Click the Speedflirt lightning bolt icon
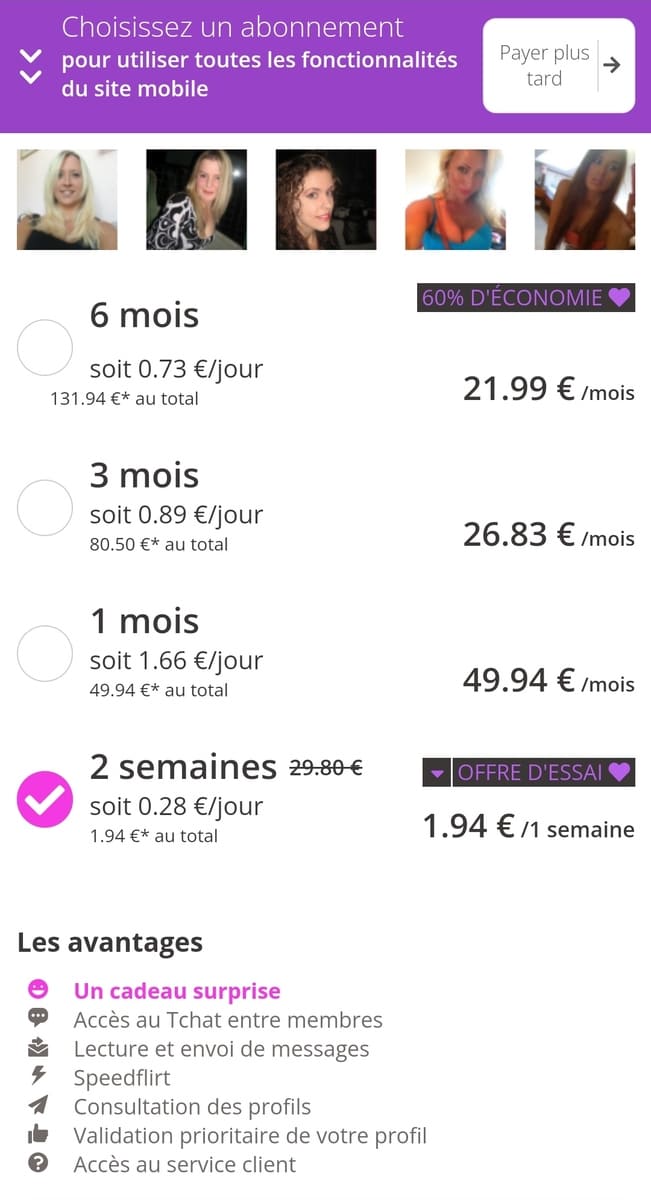This screenshot has width=651, height=1200. (40, 1077)
